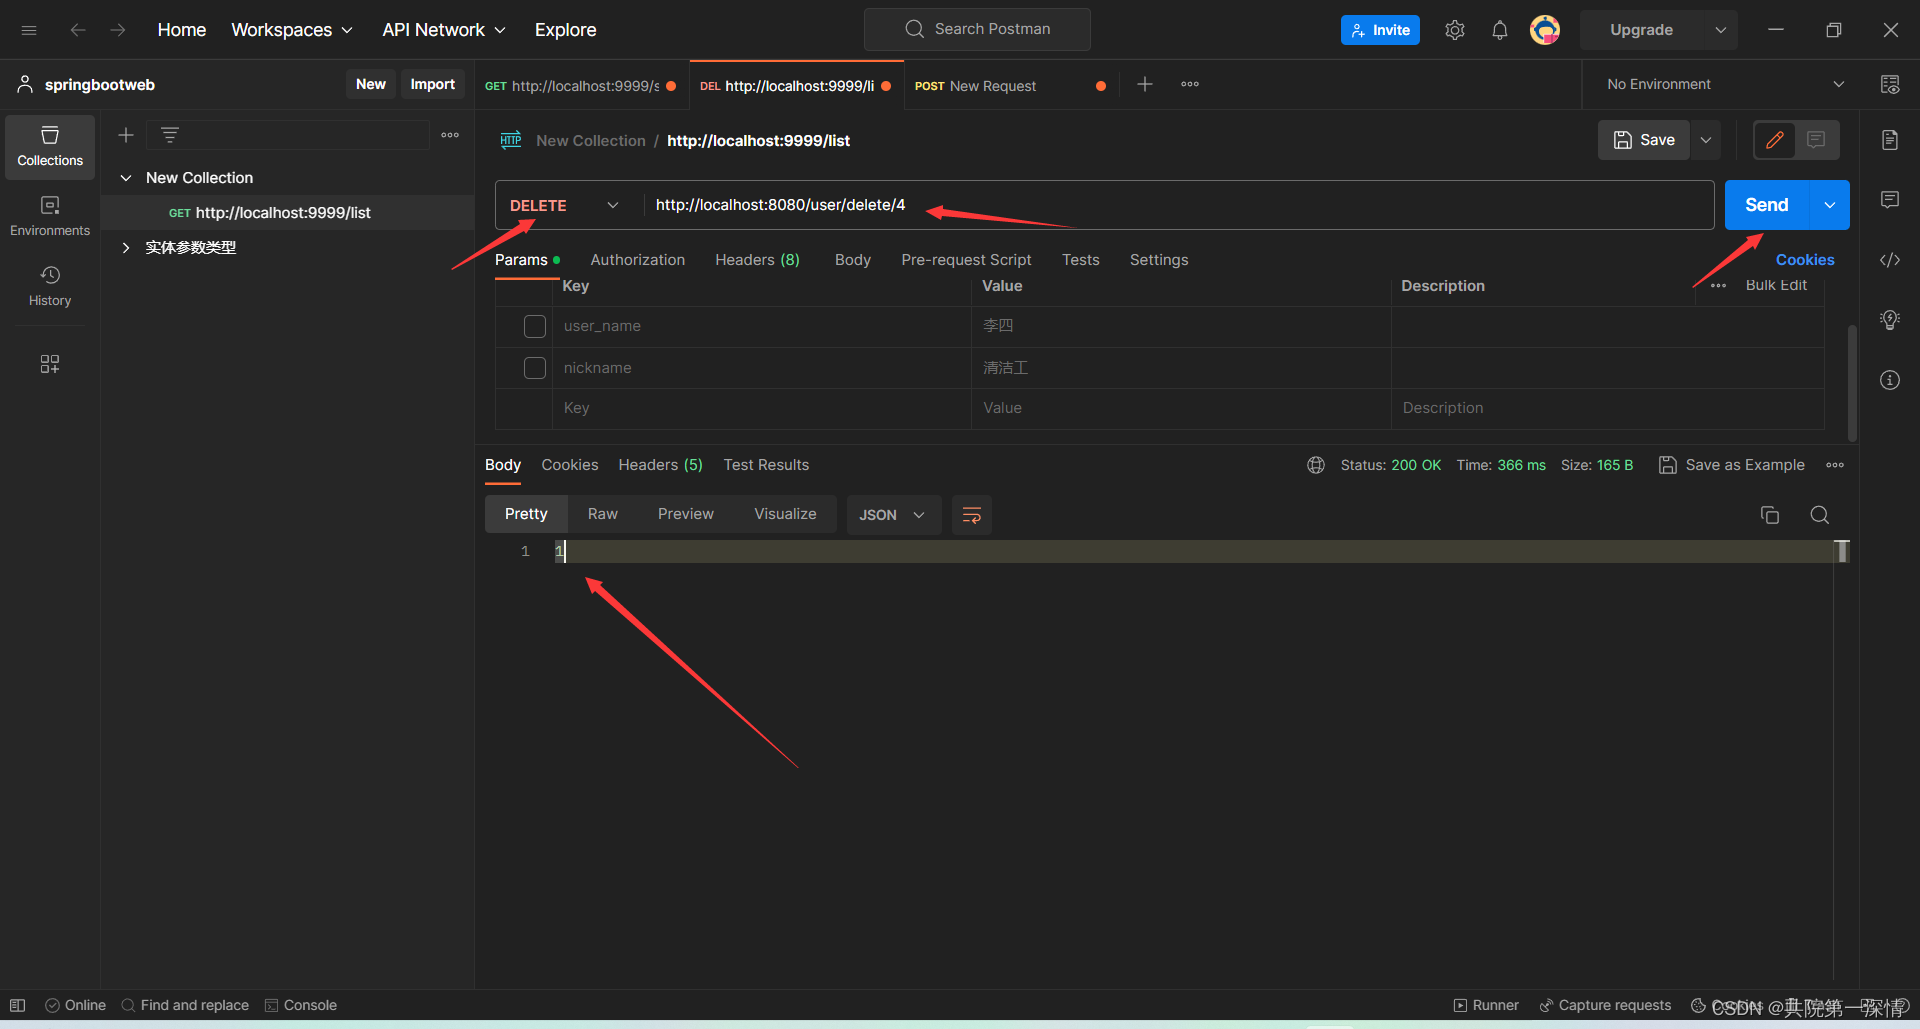The width and height of the screenshot is (1920, 1029).
Task: Open the Collections sidebar panel
Action: pos(50,147)
